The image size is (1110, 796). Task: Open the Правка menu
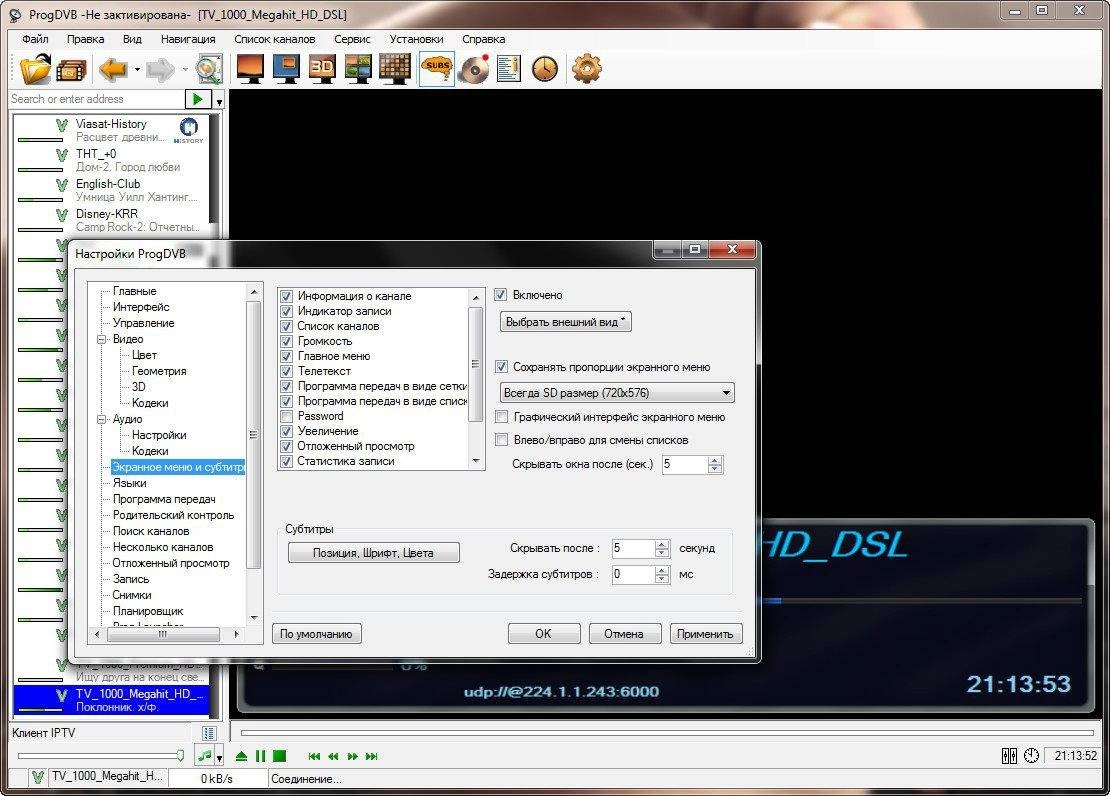click(x=85, y=39)
